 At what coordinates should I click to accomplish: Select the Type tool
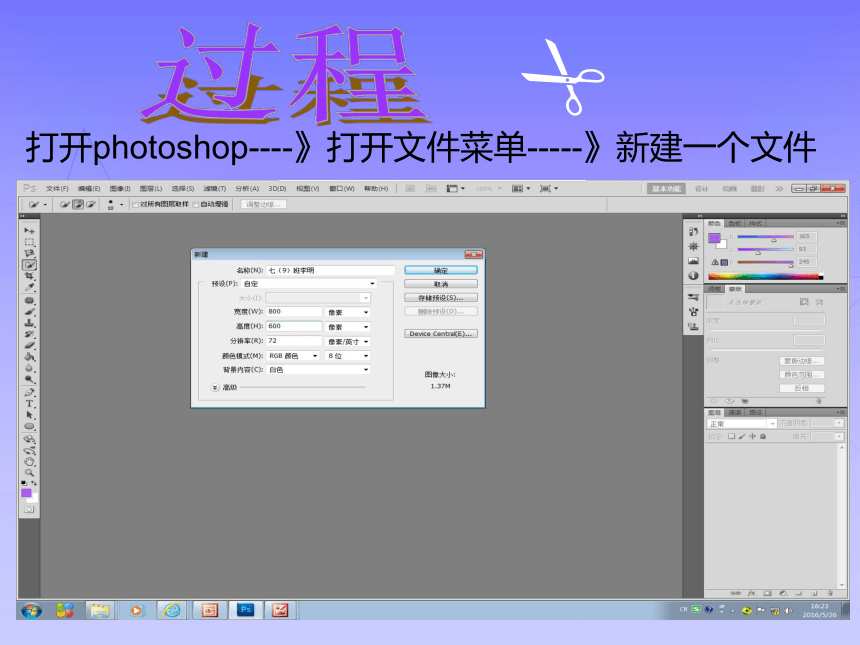click(29, 404)
